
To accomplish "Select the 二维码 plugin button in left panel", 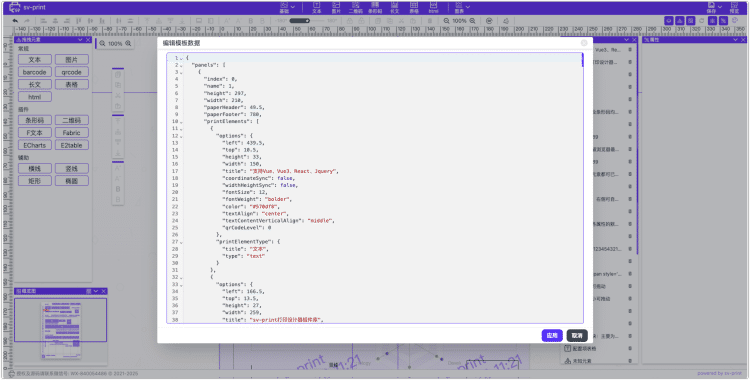I will click(71, 121).
